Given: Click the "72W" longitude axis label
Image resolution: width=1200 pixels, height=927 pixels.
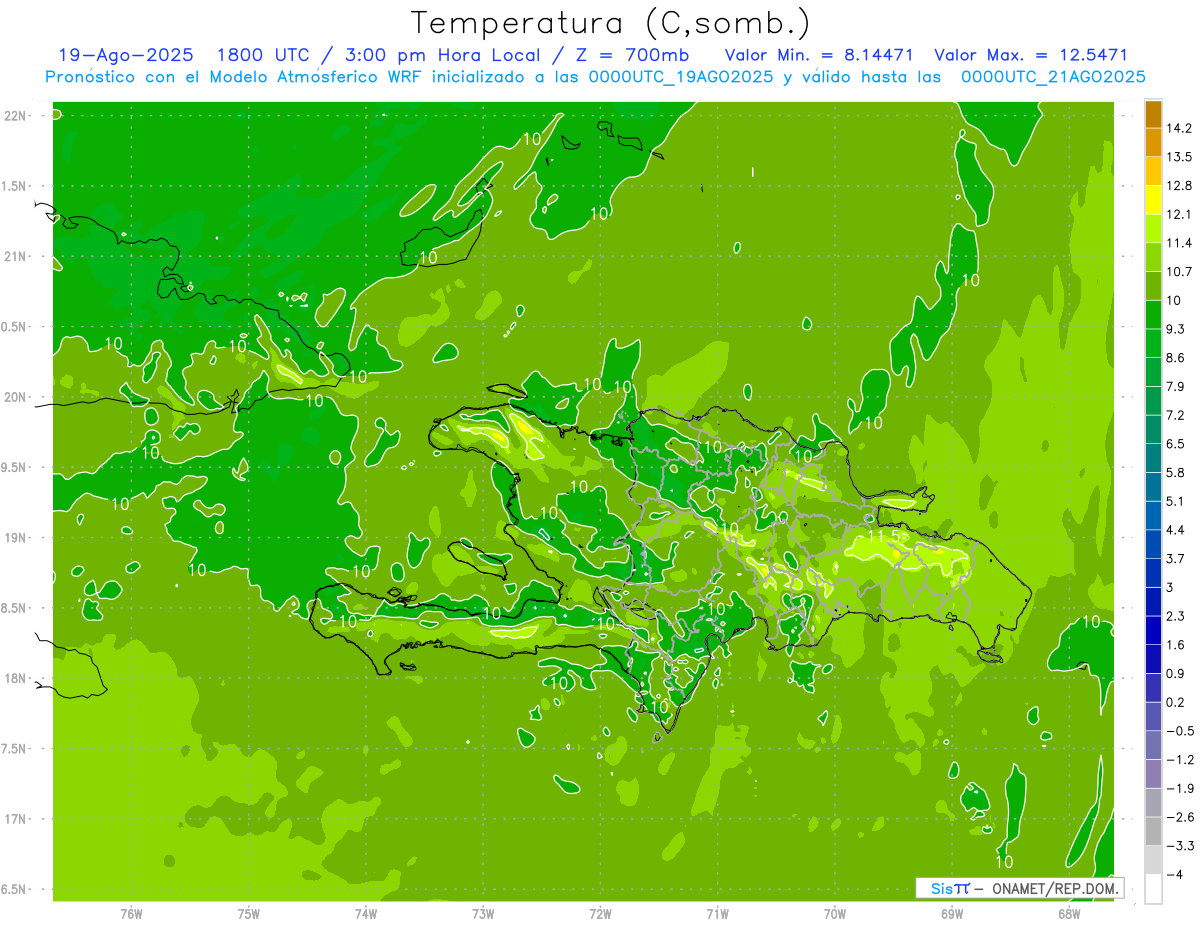Looking at the screenshot, I should pos(600,913).
